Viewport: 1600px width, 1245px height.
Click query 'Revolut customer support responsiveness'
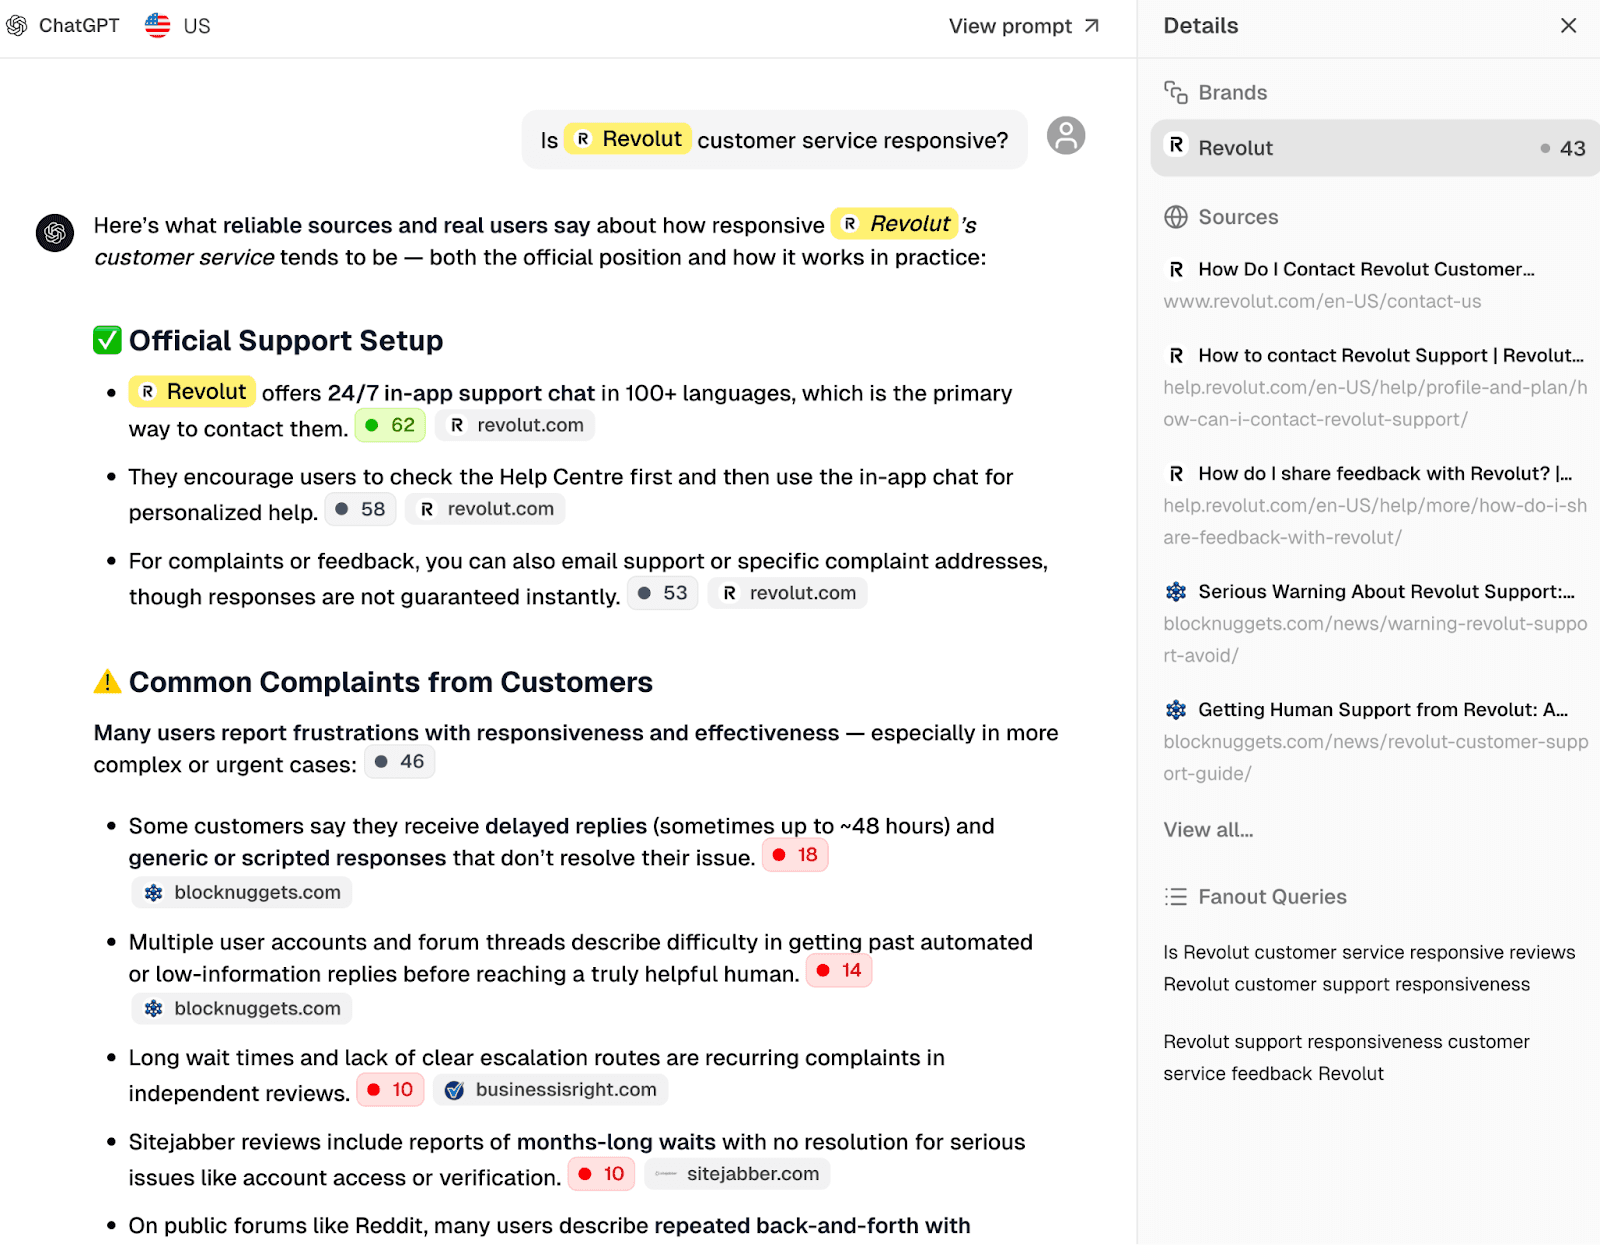tap(1346, 984)
